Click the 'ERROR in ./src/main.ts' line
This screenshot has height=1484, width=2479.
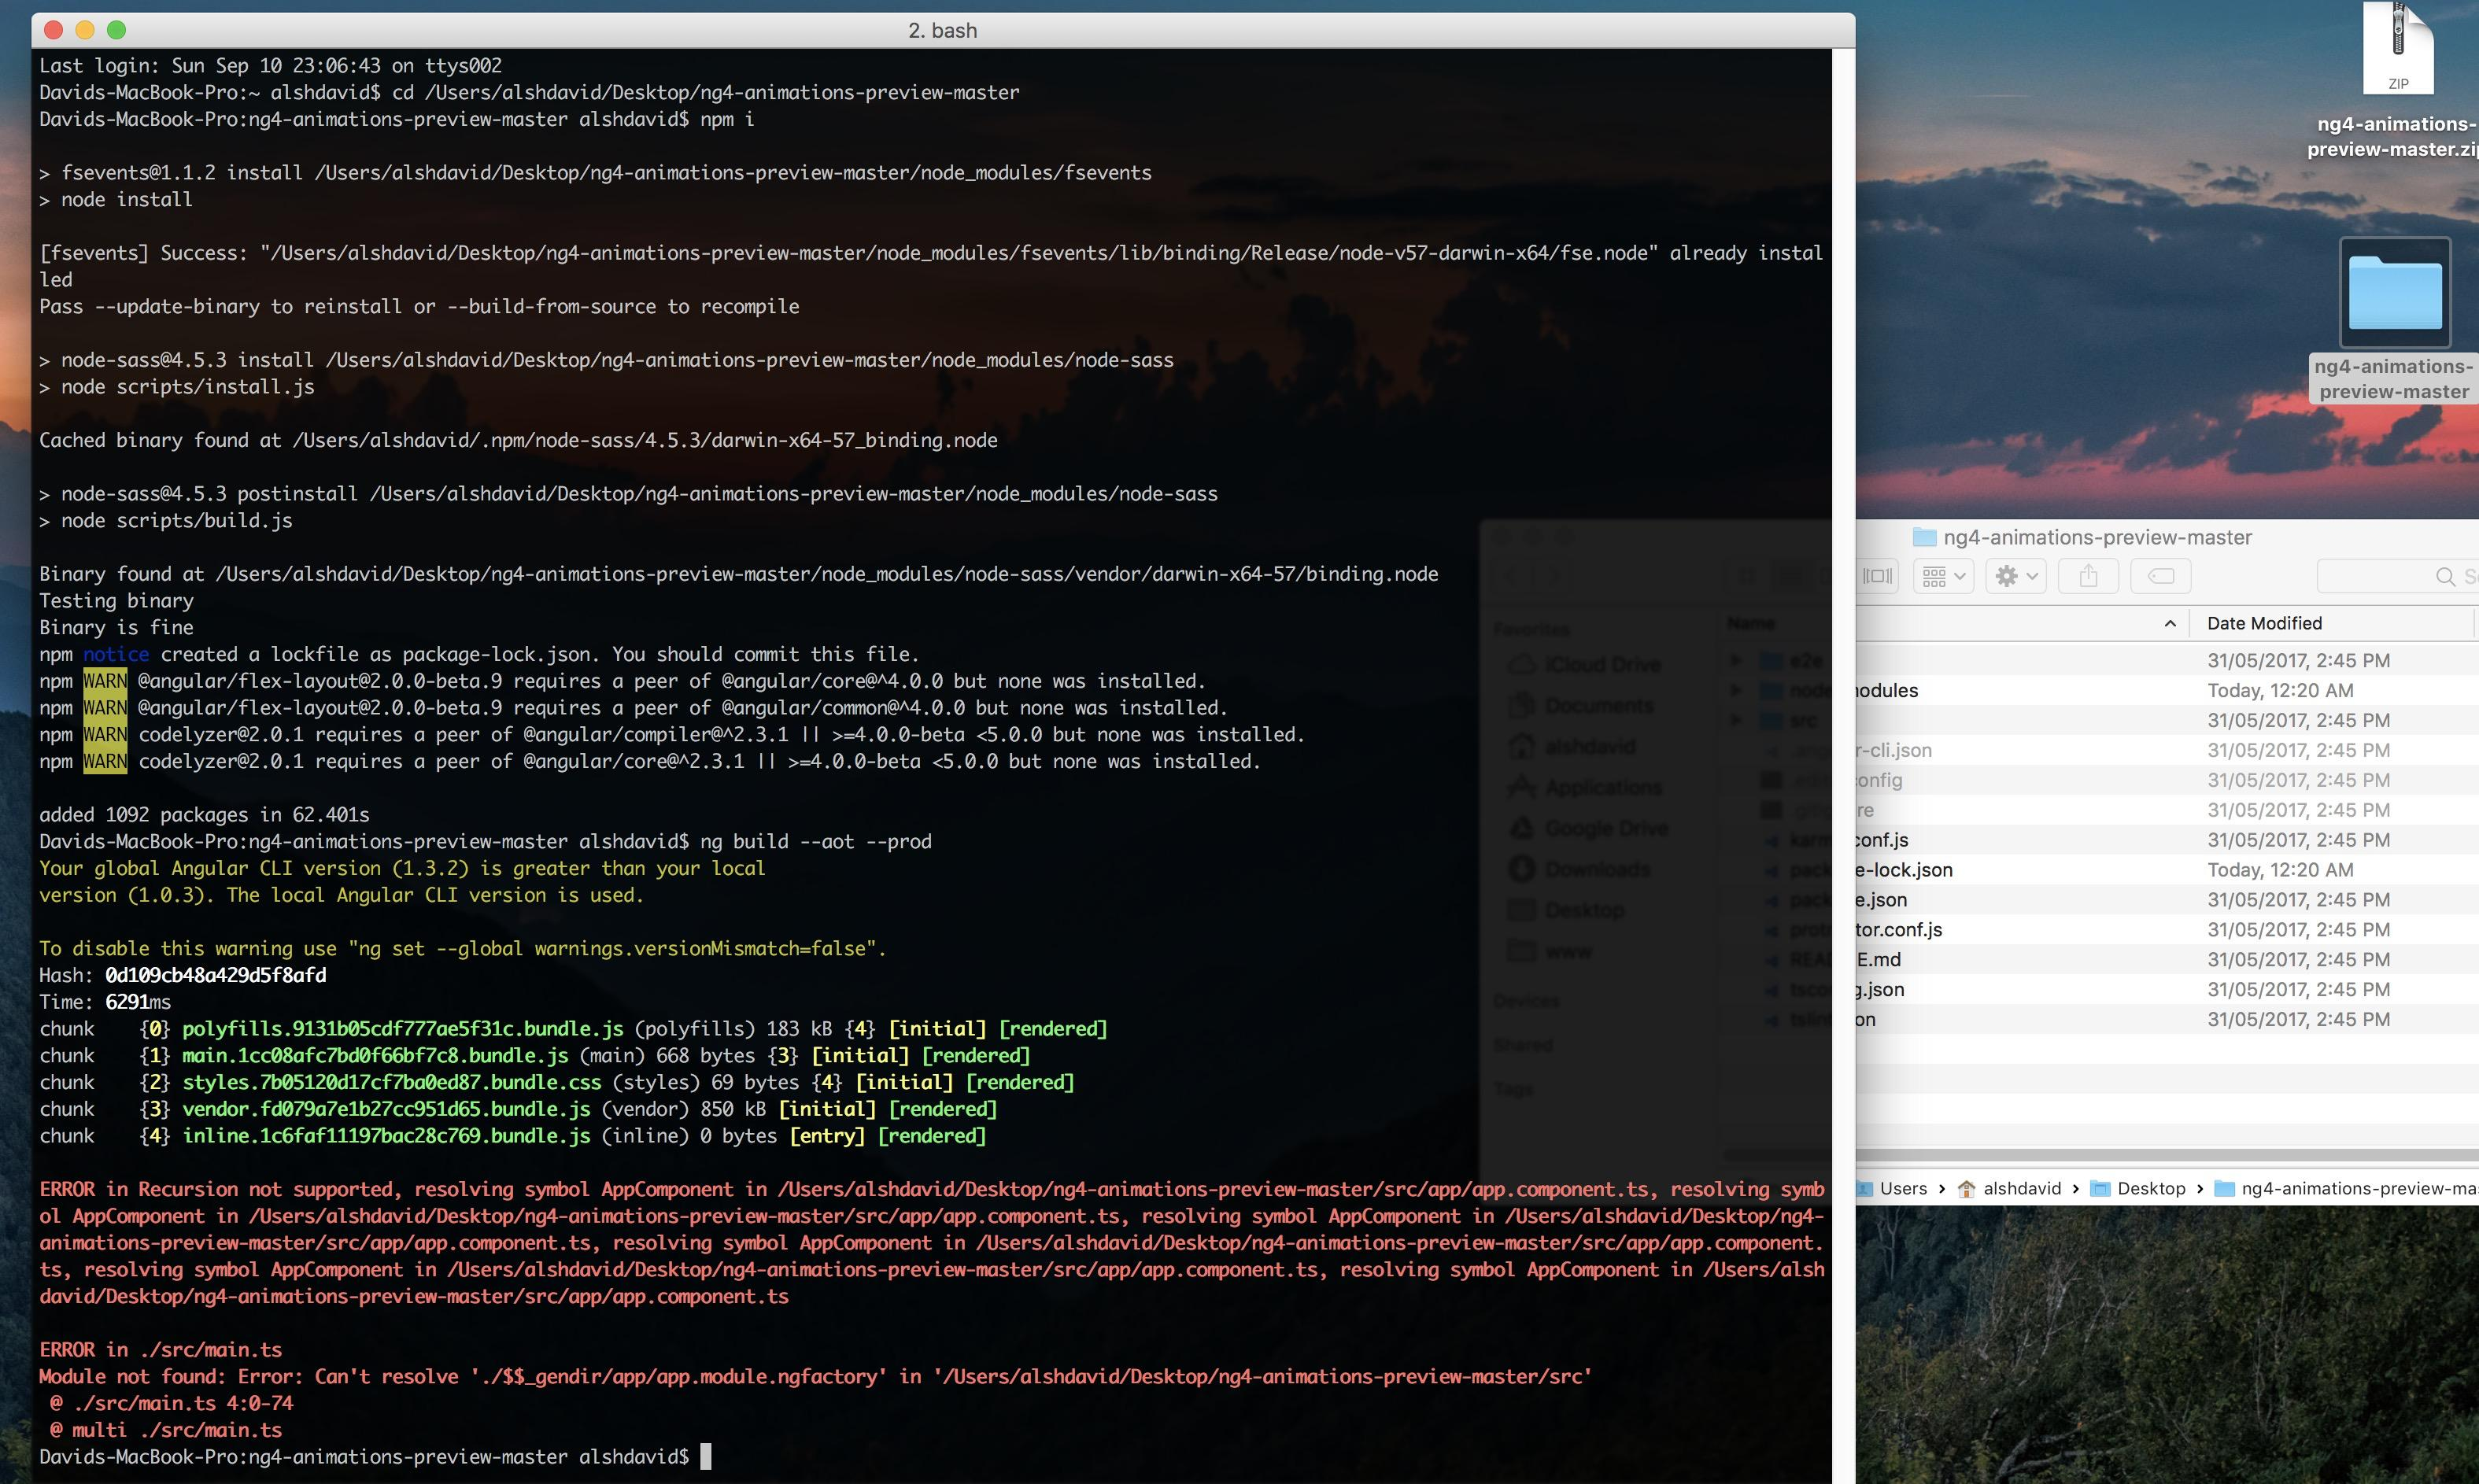click(160, 1349)
